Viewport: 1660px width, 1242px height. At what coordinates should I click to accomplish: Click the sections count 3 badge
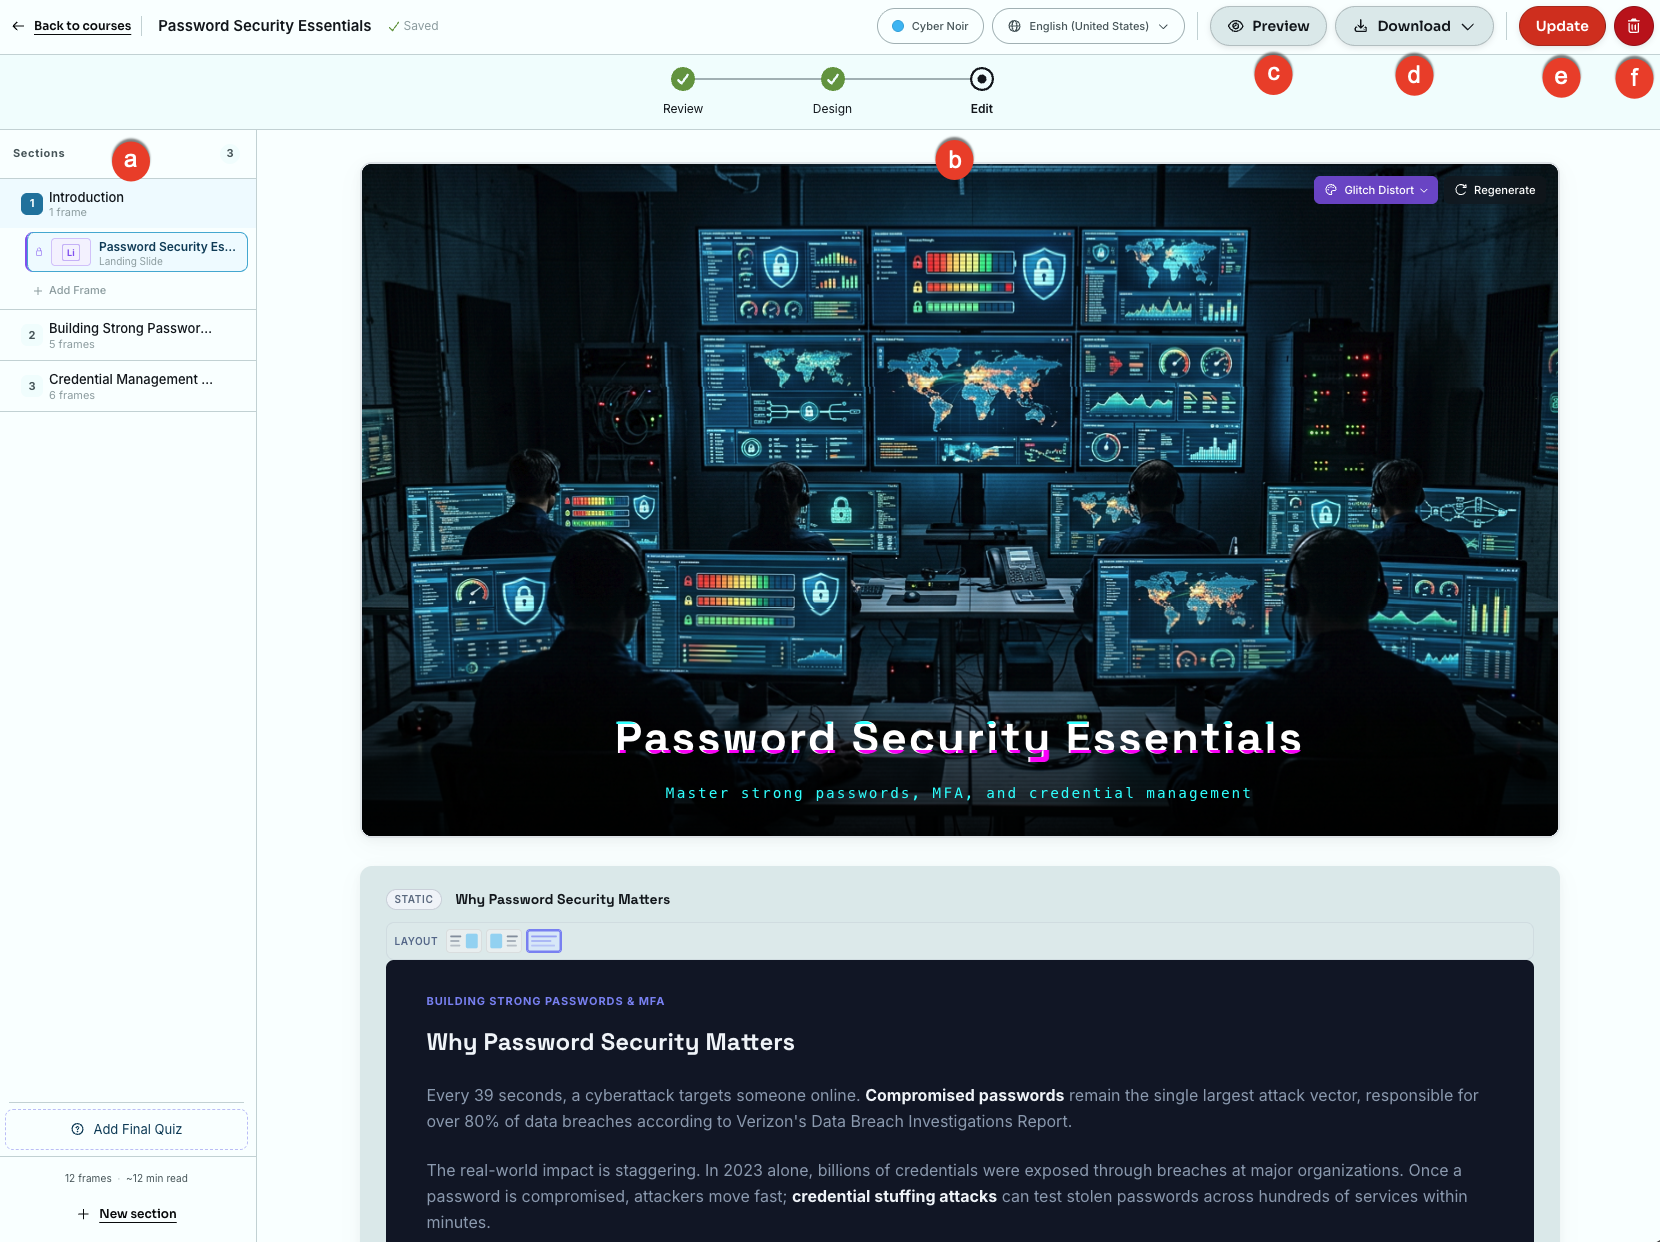[230, 153]
